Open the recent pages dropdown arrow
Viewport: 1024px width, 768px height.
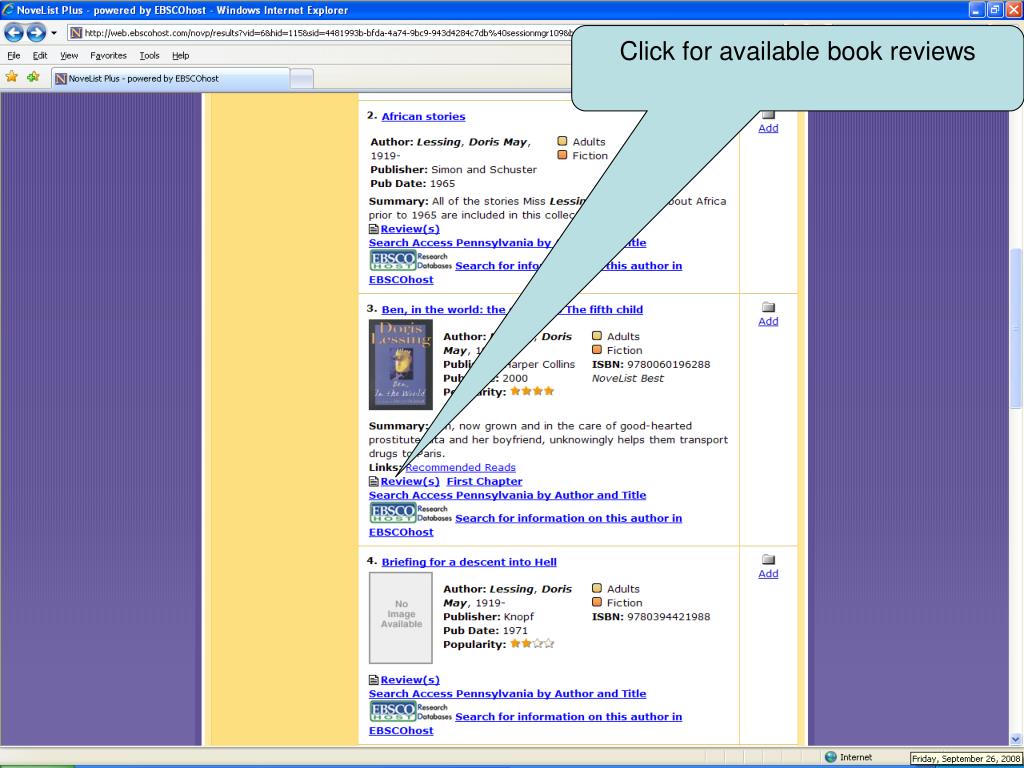pyautogui.click(x=54, y=33)
